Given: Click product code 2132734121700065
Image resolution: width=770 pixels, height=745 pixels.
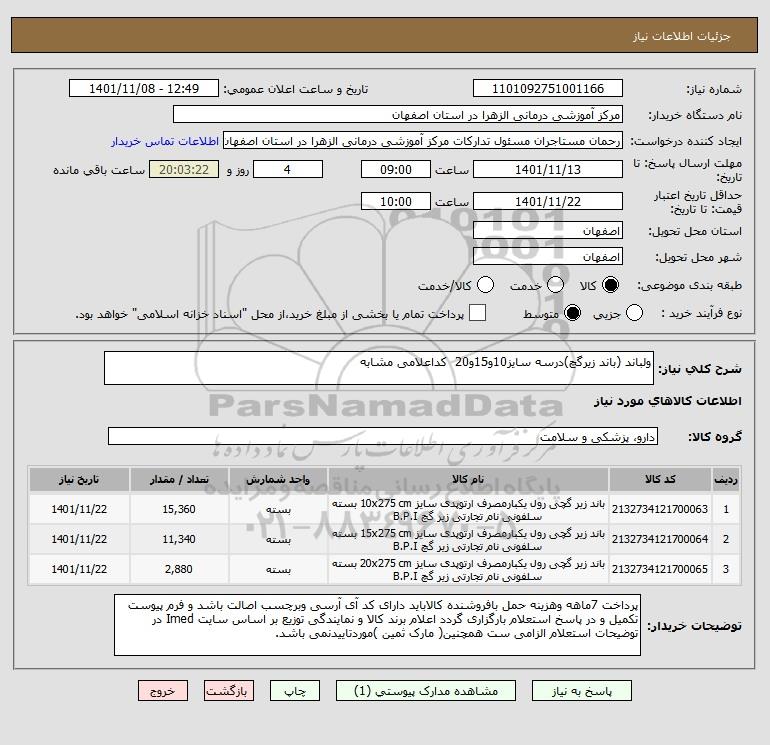Looking at the screenshot, I should 660,570.
